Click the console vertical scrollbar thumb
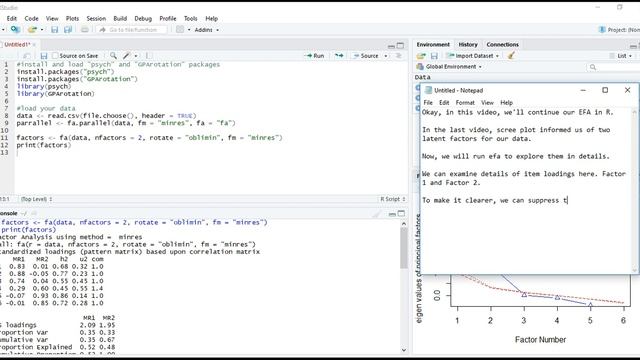The height and width of the screenshot is (360, 640). click(404, 248)
